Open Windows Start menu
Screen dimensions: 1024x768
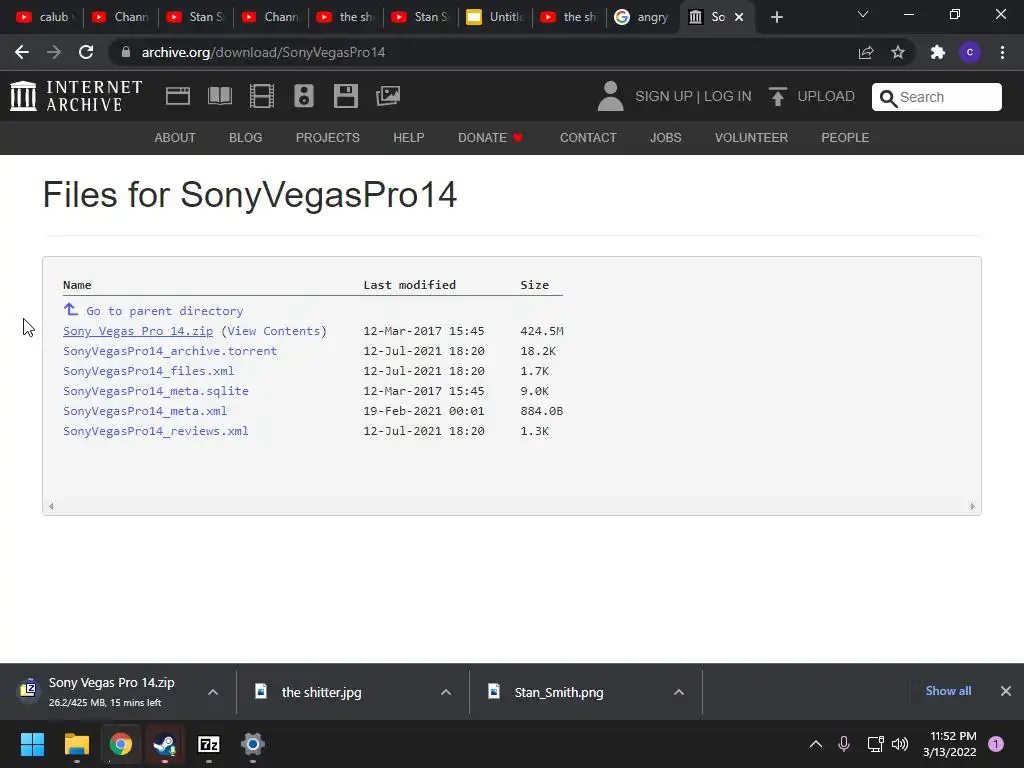pos(32,744)
